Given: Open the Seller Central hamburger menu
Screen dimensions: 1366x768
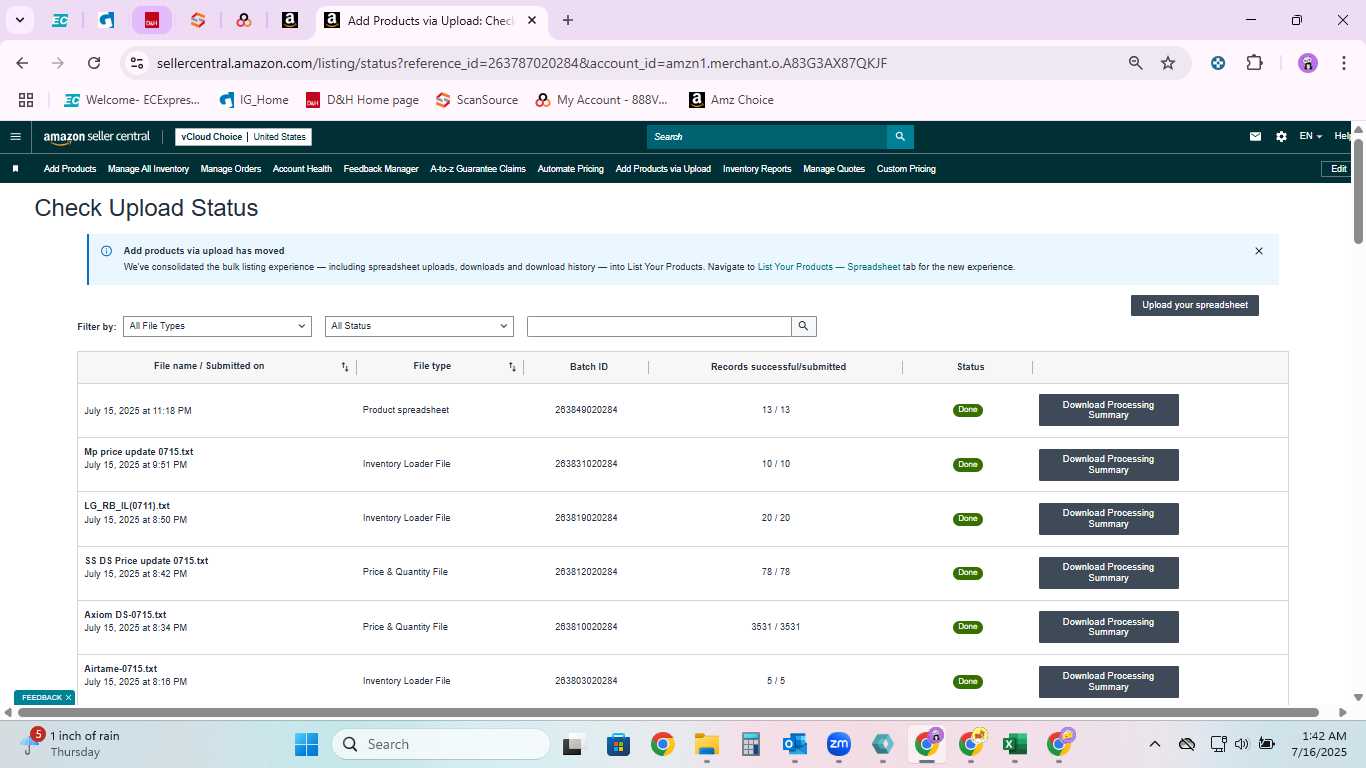Looking at the screenshot, I should pos(15,137).
